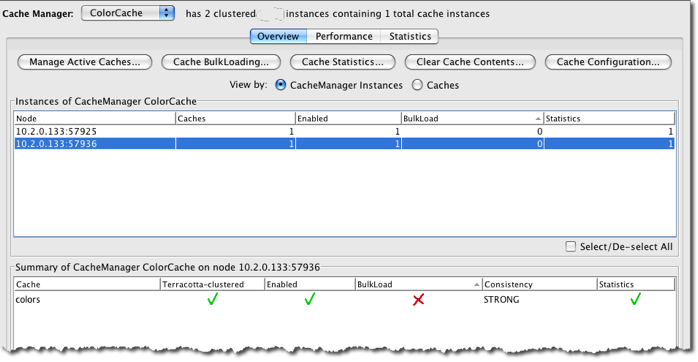Screen dimensions: 698x362
Task: Sort instances table by Node column
Action: [94, 118]
